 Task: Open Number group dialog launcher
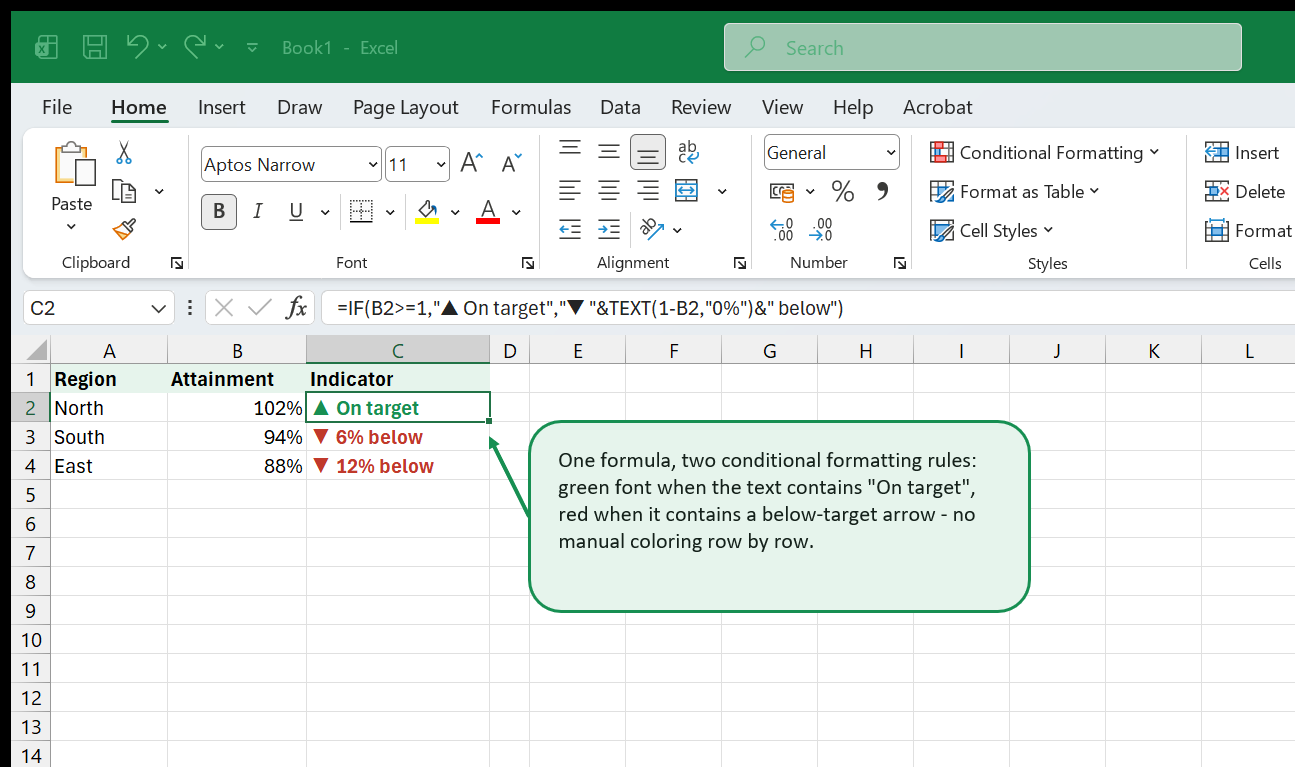[x=901, y=263]
